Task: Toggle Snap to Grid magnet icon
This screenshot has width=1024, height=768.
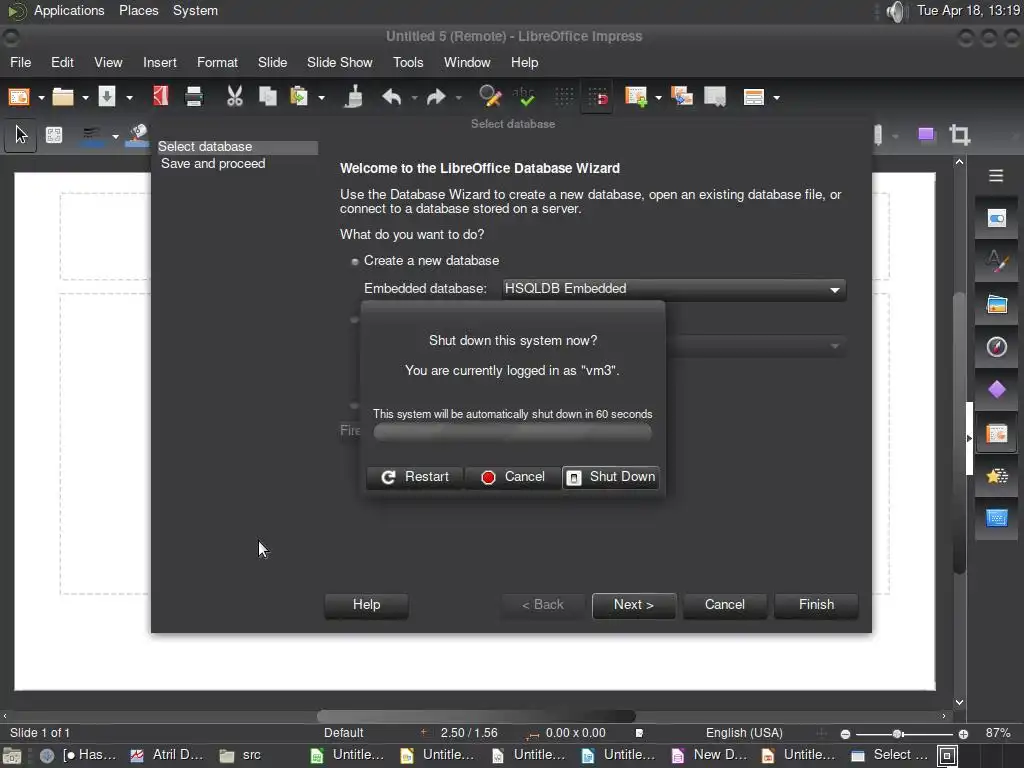Action: tap(598, 97)
